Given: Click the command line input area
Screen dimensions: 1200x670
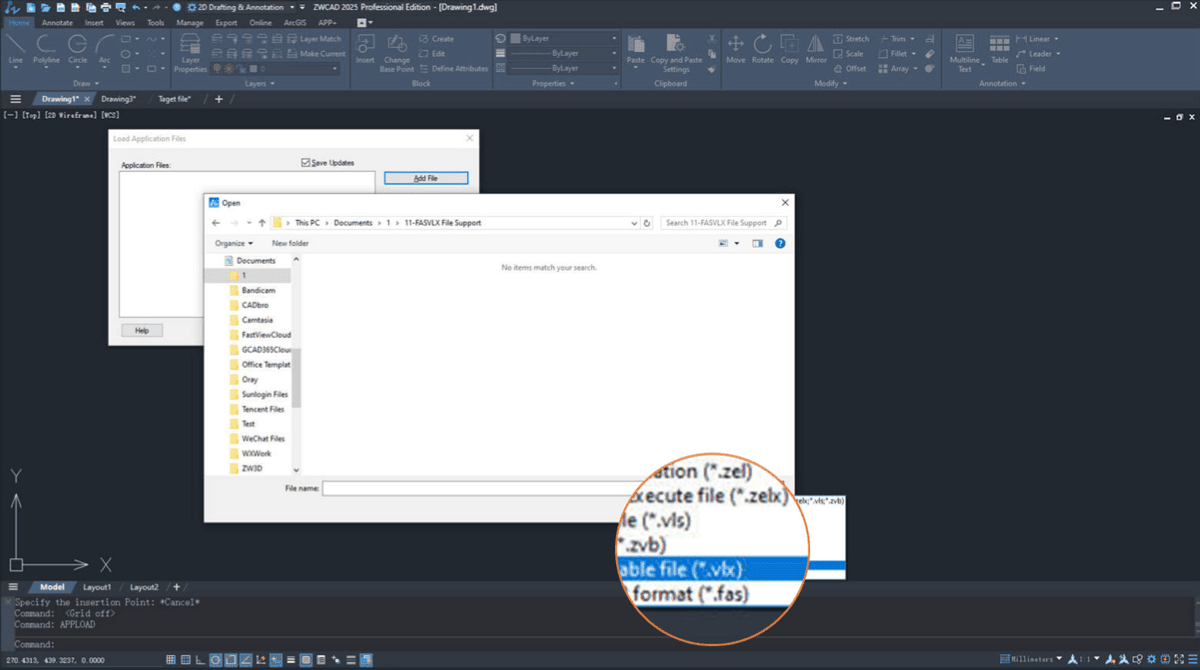Looking at the screenshot, I should tap(600, 645).
